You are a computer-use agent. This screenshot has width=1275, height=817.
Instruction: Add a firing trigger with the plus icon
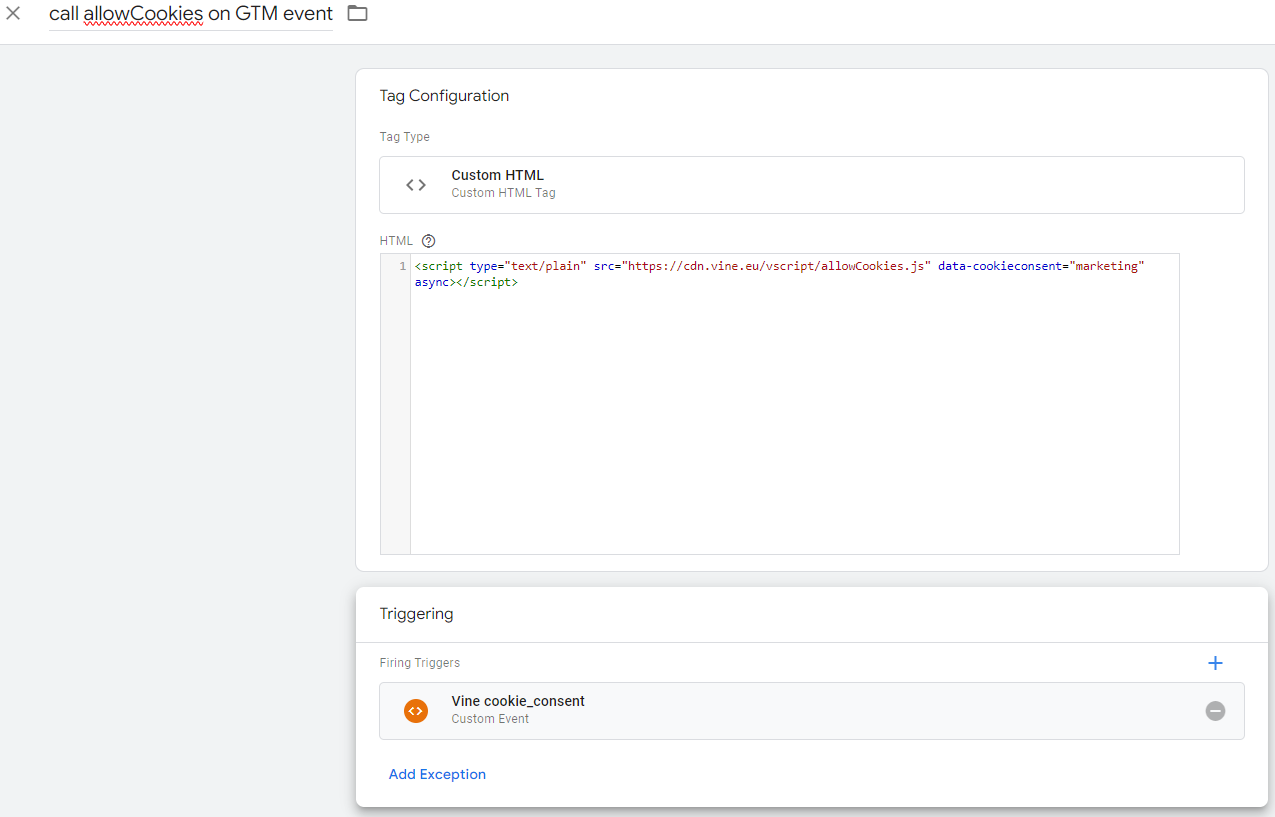click(x=1215, y=663)
